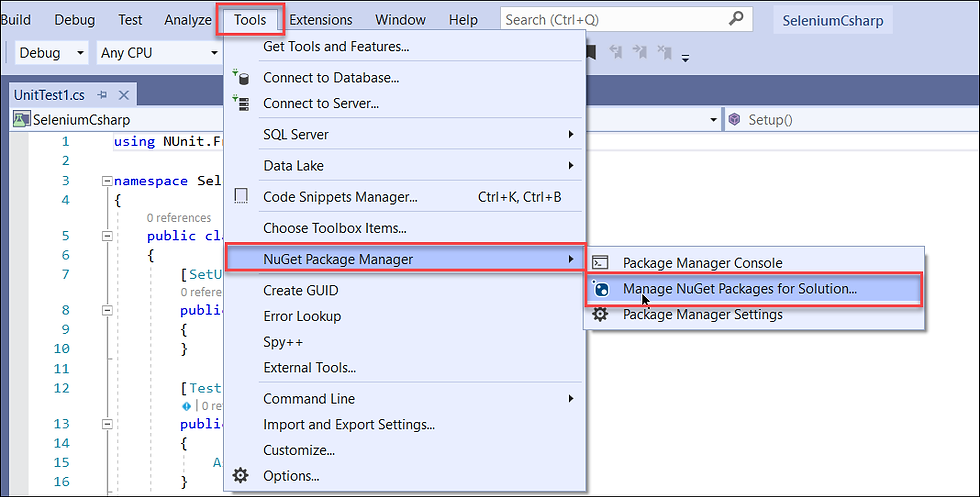The height and width of the screenshot is (497, 980).
Task: Open the Debug menu in menu bar
Action: [x=74, y=19]
